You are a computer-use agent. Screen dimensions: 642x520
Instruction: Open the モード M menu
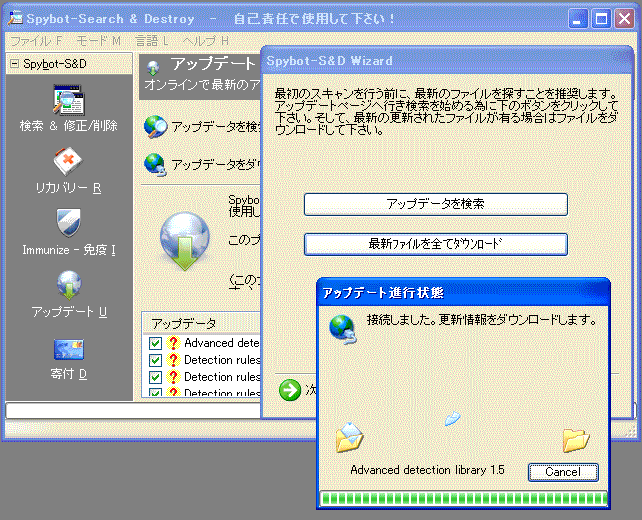coord(98,41)
